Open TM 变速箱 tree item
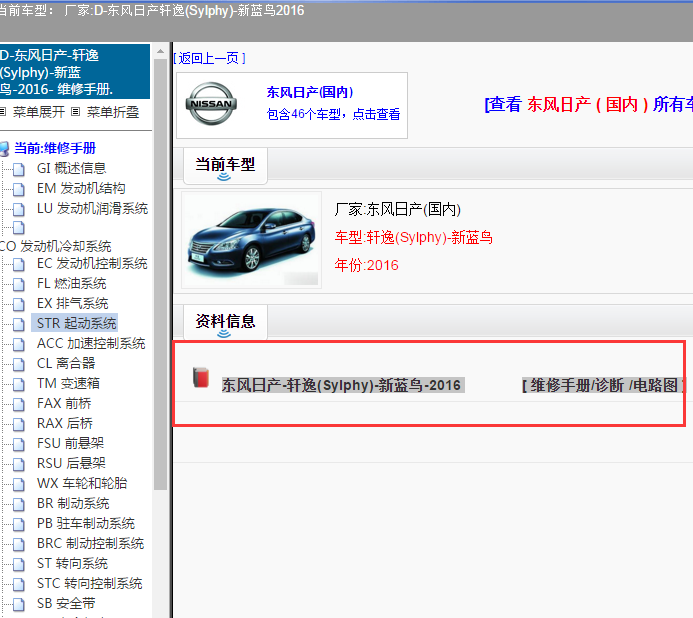Image resolution: width=693 pixels, height=618 pixels. (x=69, y=383)
